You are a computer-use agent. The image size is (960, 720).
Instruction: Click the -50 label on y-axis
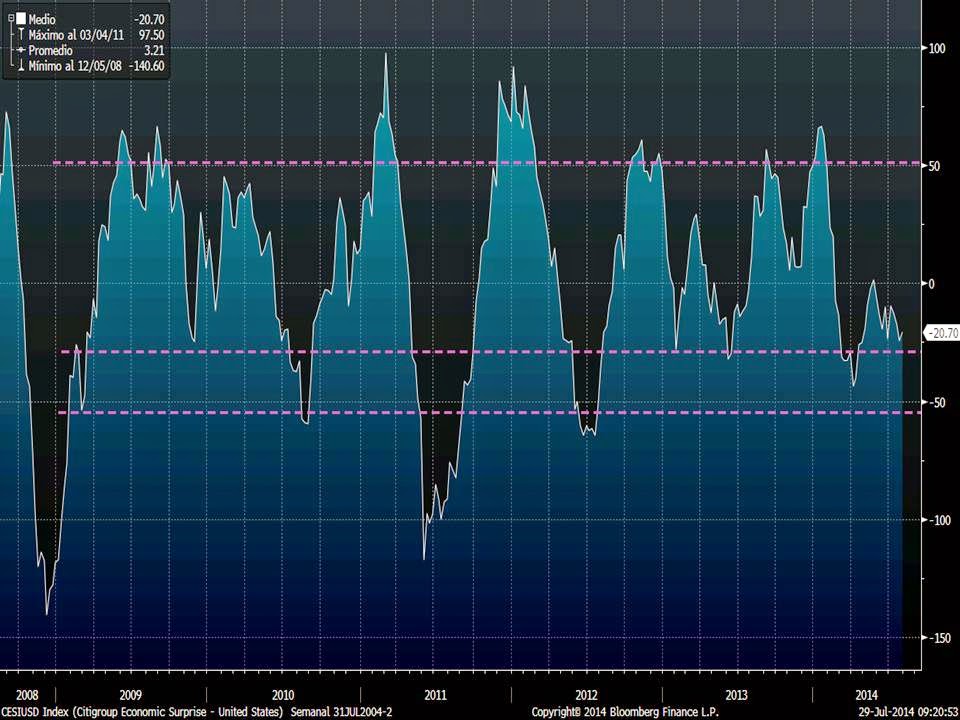pyautogui.click(x=937, y=402)
